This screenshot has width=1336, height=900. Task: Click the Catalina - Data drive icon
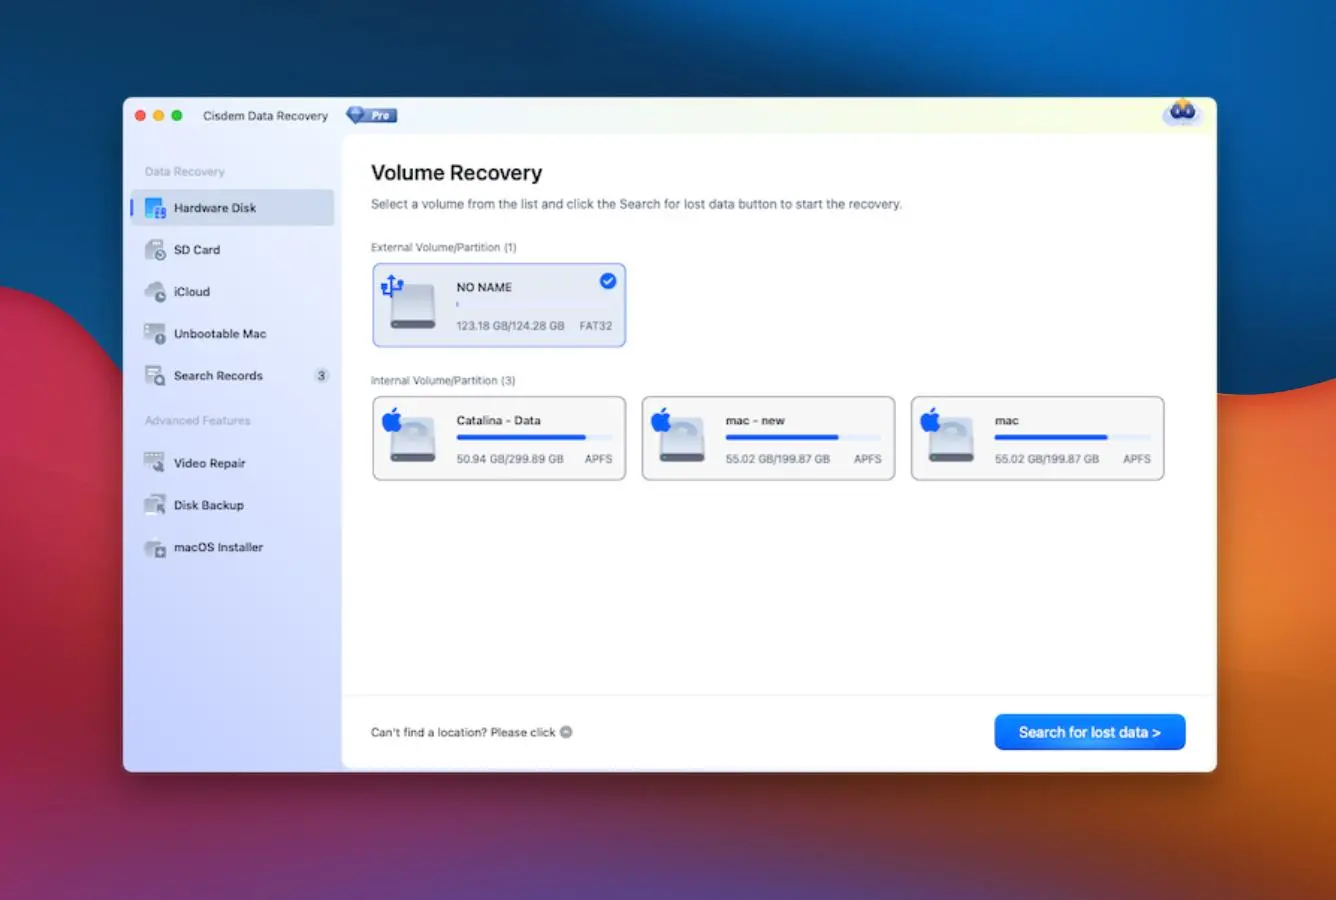(x=410, y=436)
